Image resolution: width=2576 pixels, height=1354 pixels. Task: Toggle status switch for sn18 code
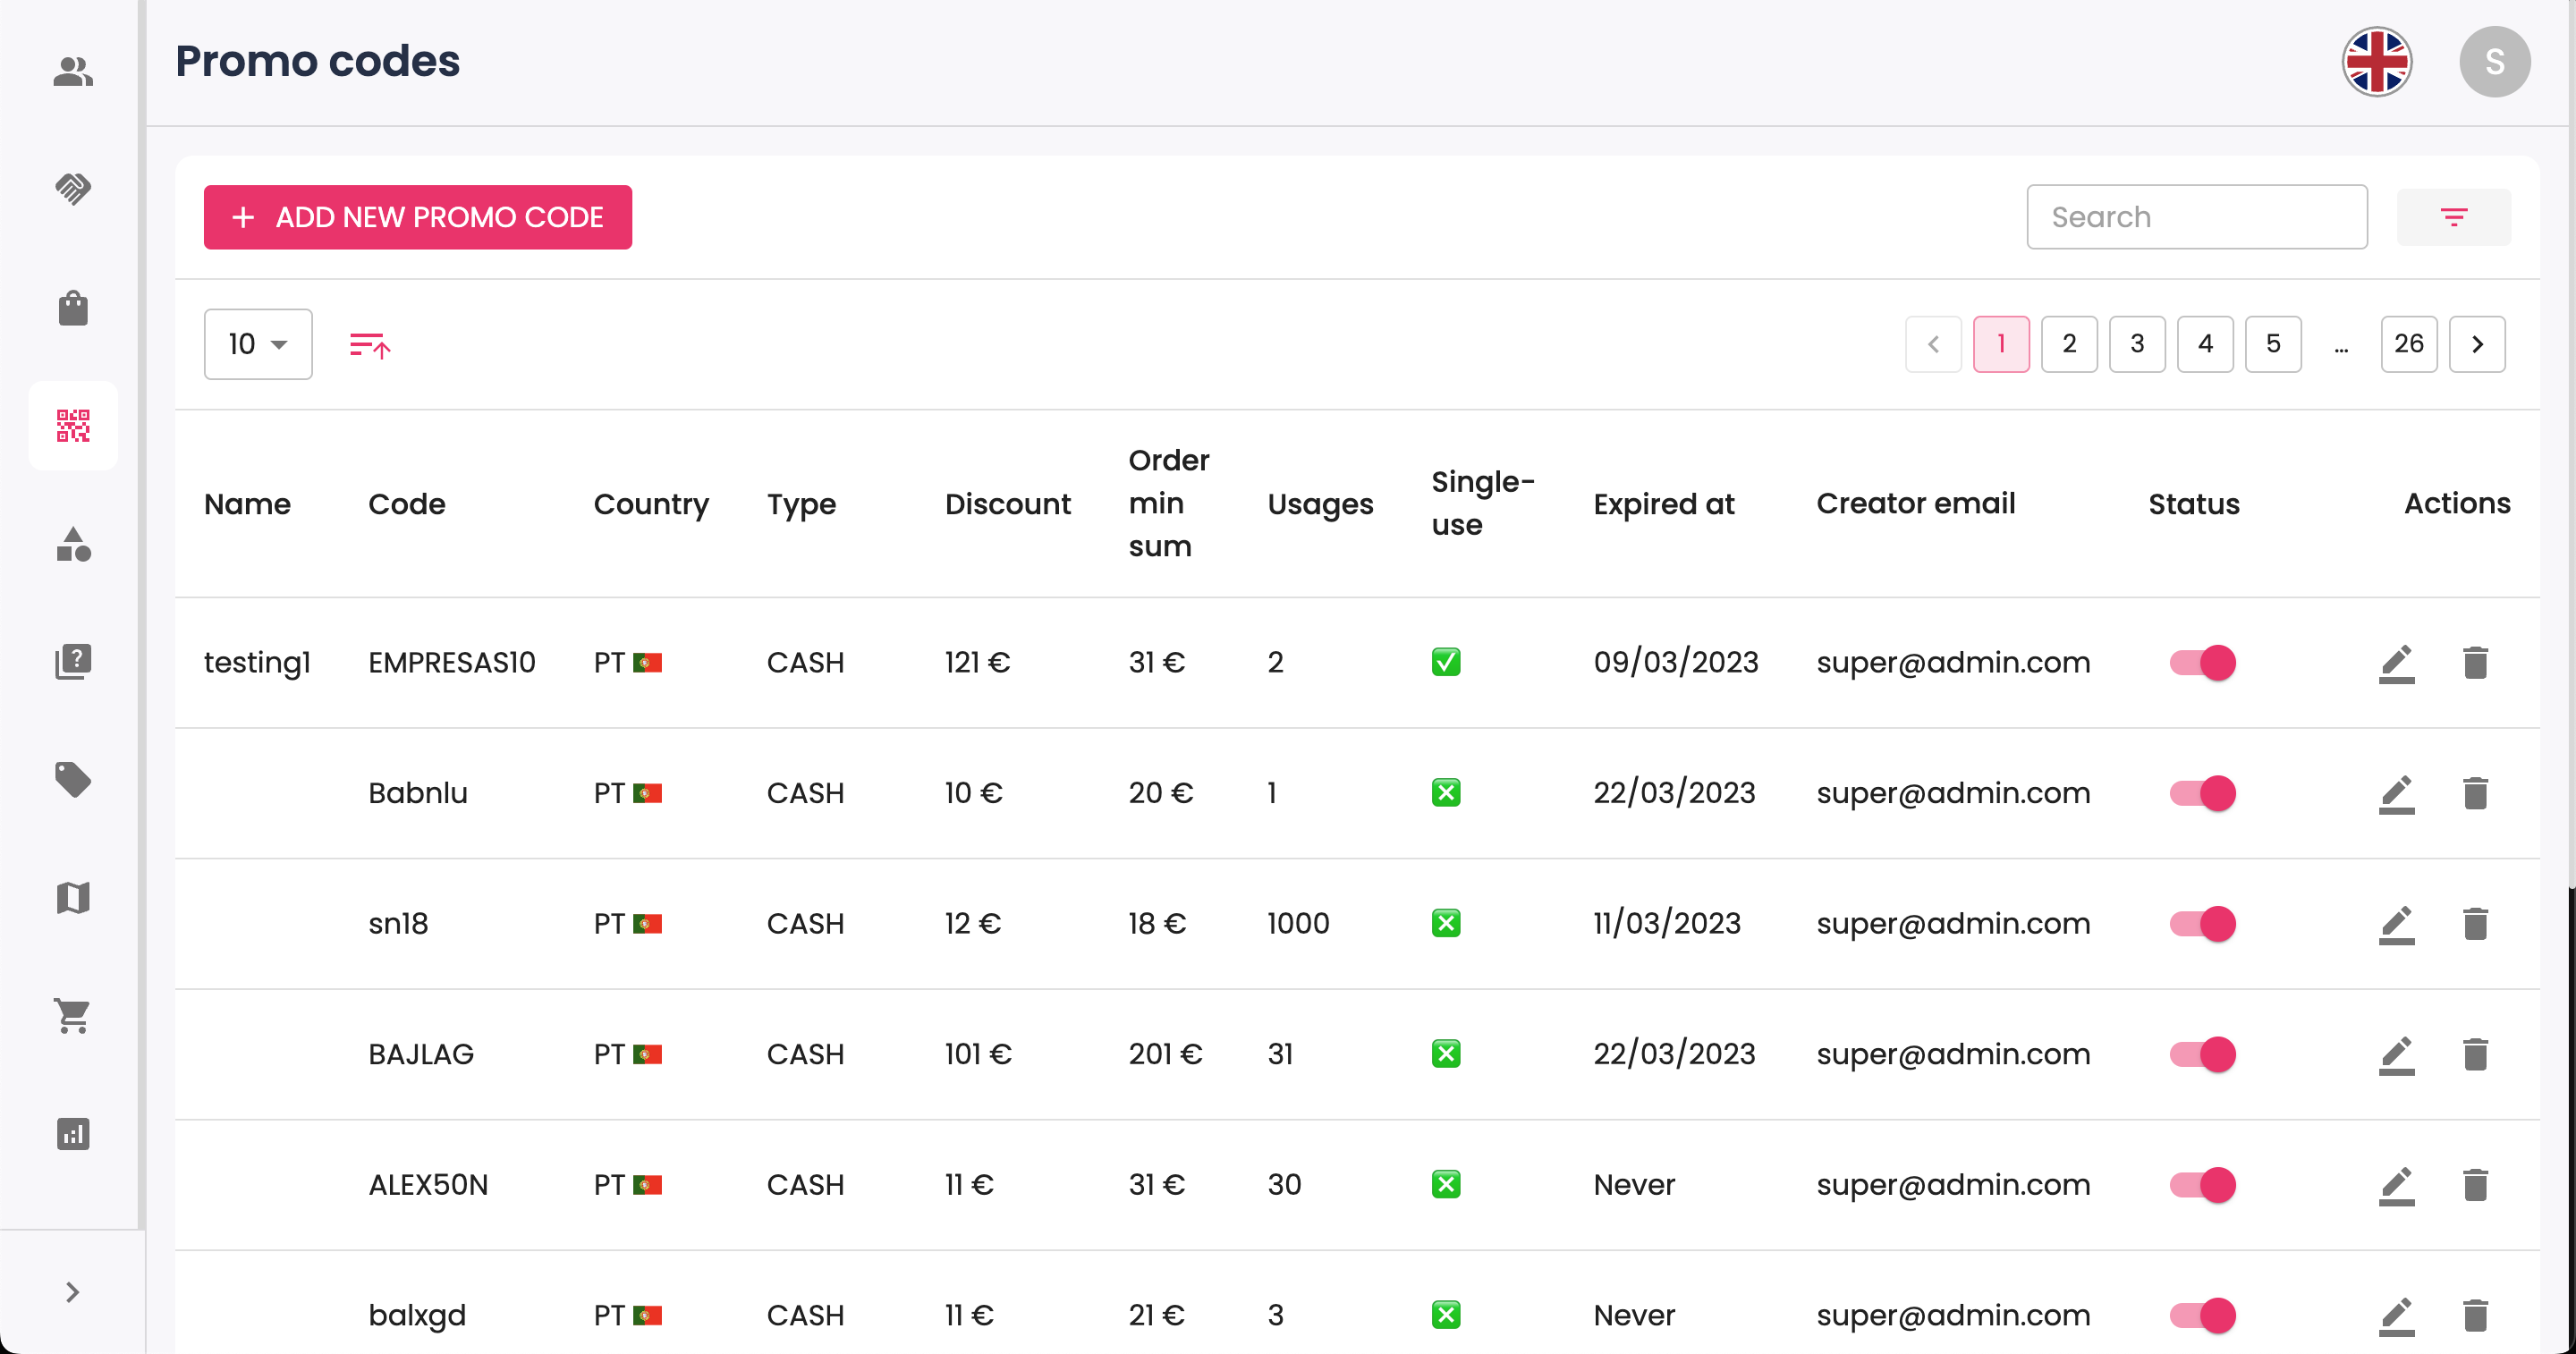coord(2203,924)
